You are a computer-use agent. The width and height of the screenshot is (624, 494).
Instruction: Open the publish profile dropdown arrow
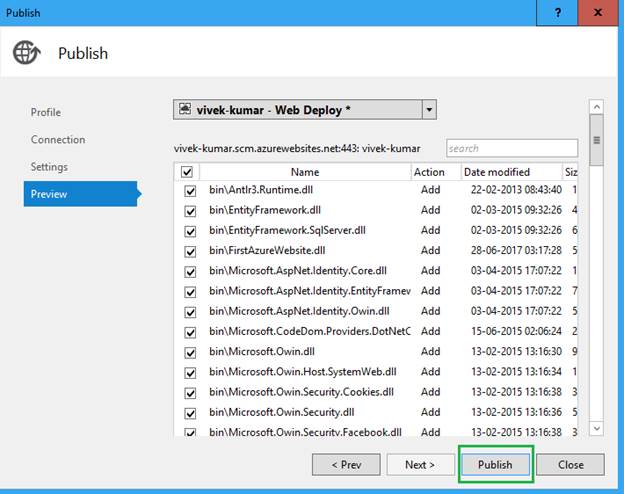click(429, 109)
